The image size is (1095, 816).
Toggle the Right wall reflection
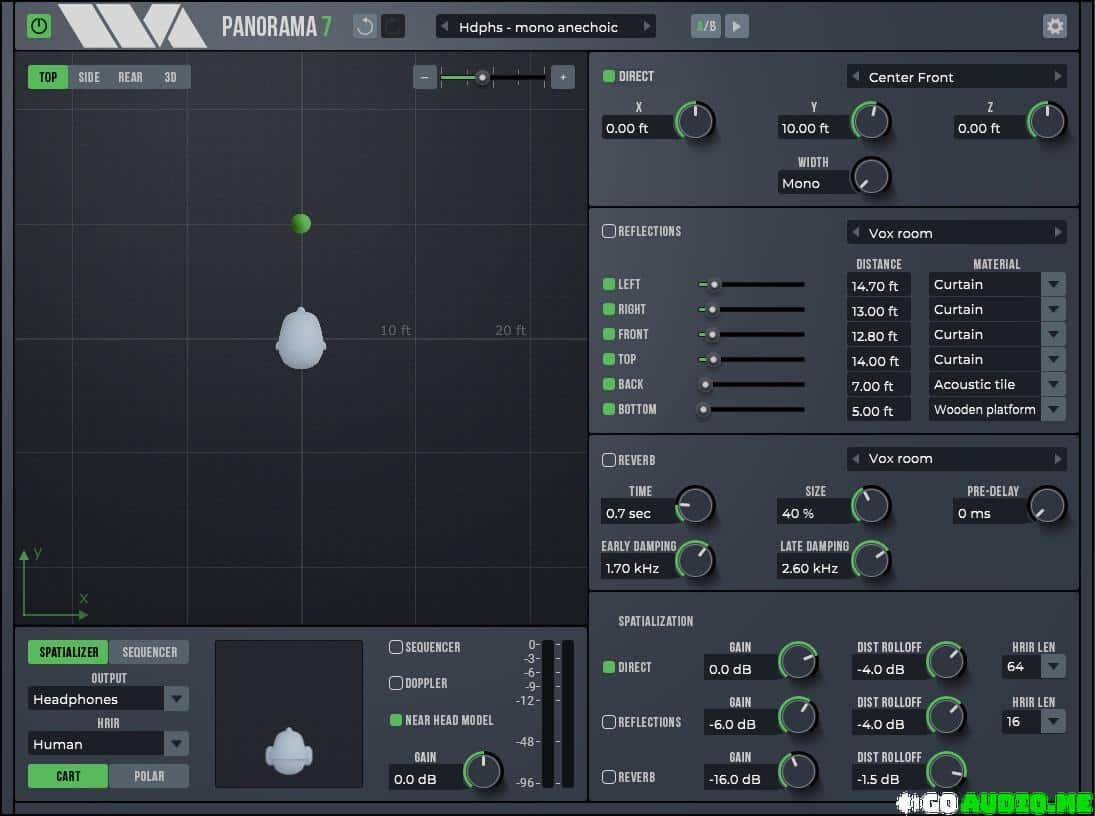[x=609, y=309]
